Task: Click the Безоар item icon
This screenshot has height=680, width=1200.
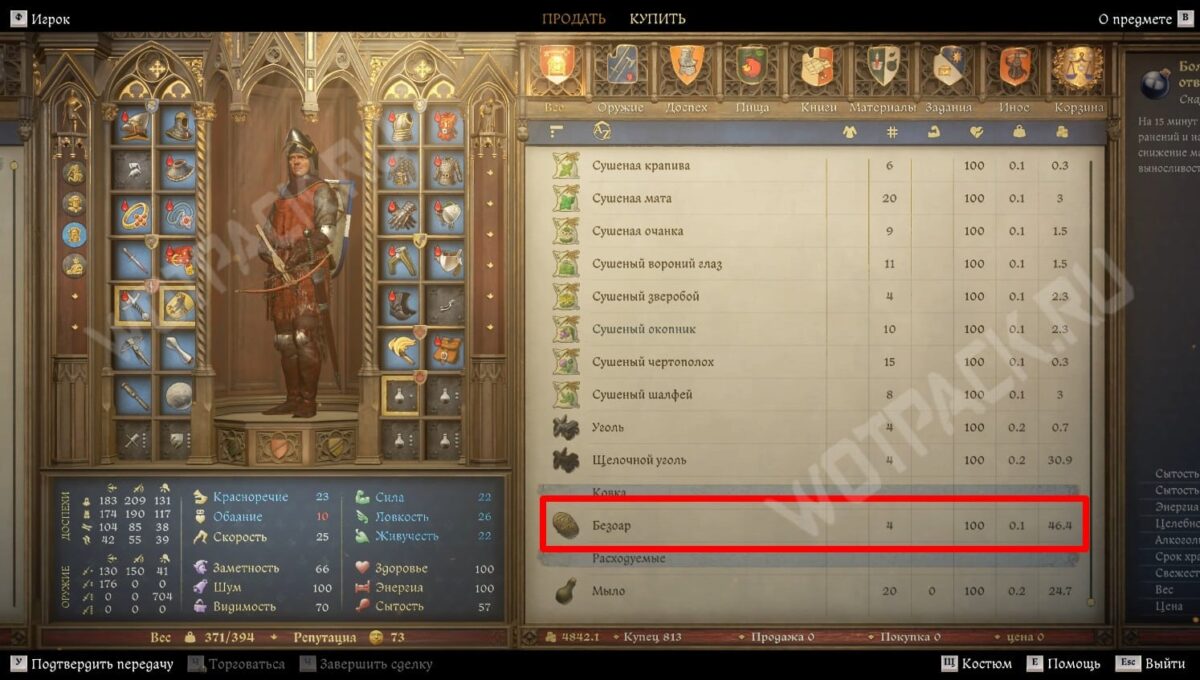Action: pos(566,525)
